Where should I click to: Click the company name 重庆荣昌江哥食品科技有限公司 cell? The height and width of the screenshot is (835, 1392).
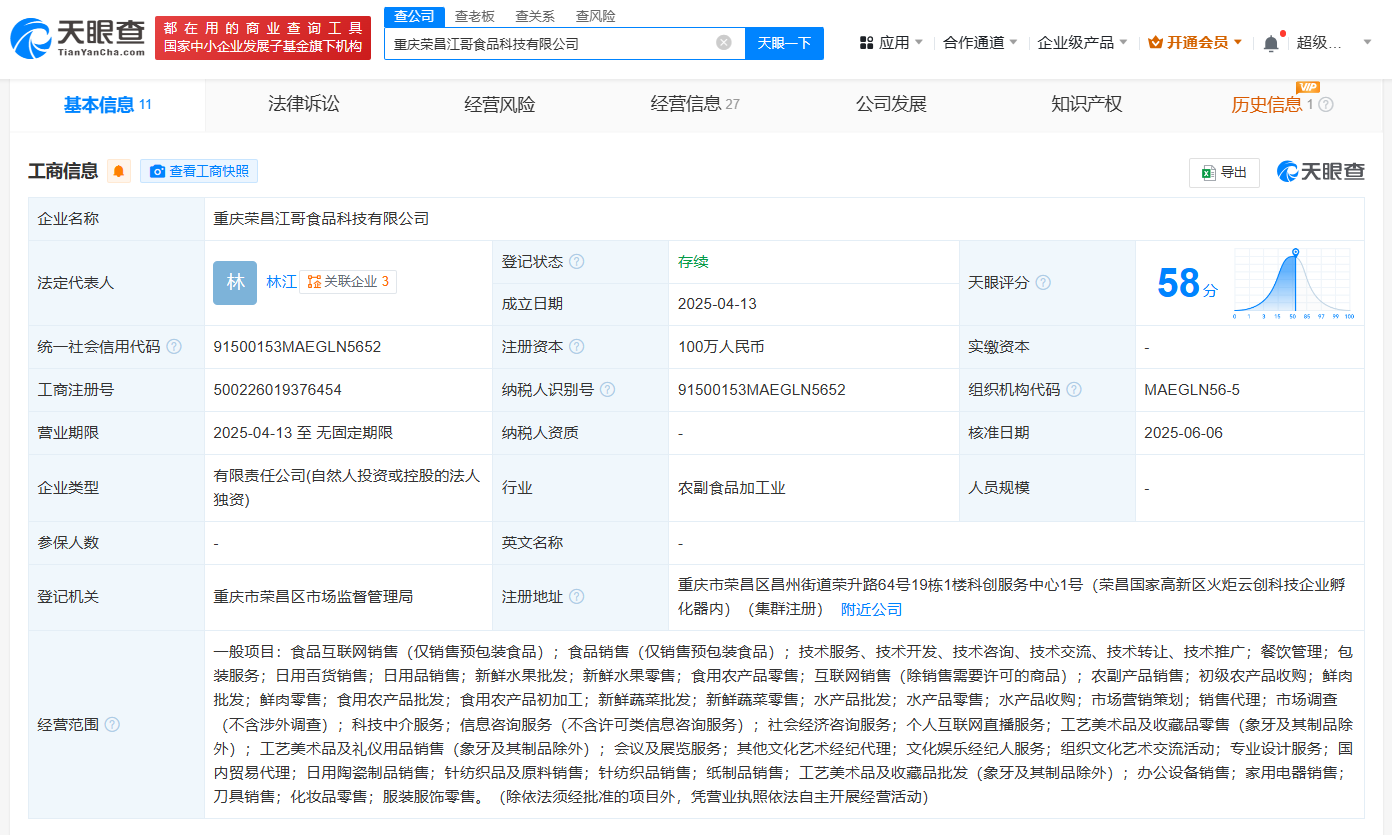pos(321,218)
